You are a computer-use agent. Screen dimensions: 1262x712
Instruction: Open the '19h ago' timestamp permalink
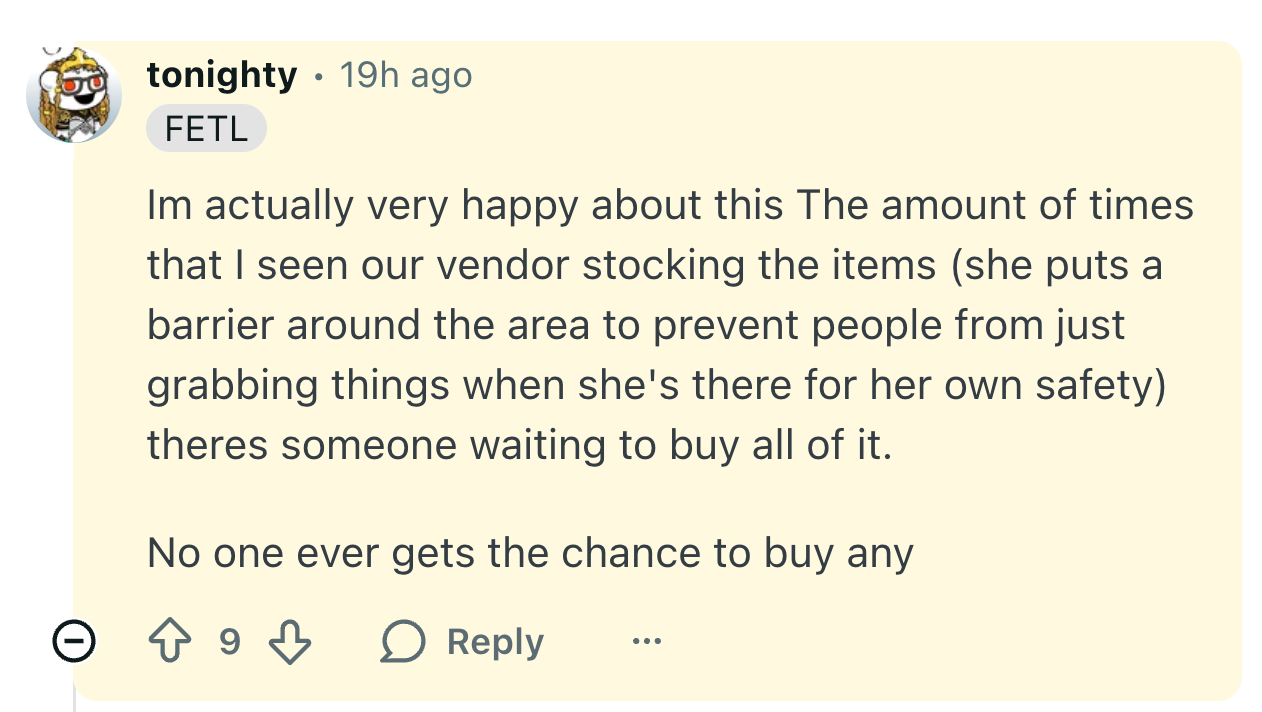click(x=406, y=75)
